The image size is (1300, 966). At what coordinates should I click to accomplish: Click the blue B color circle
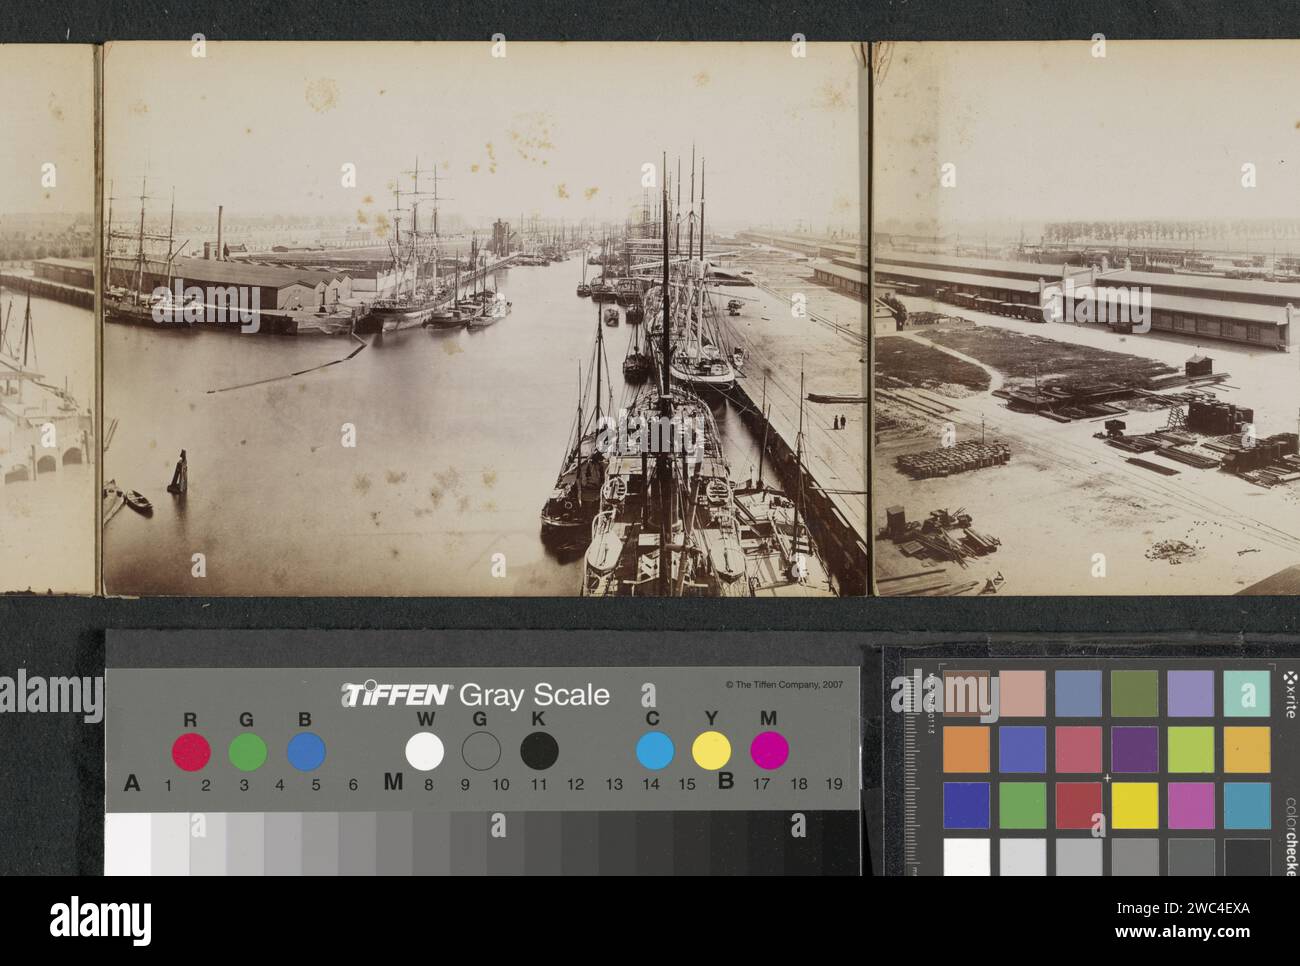pos(306,751)
